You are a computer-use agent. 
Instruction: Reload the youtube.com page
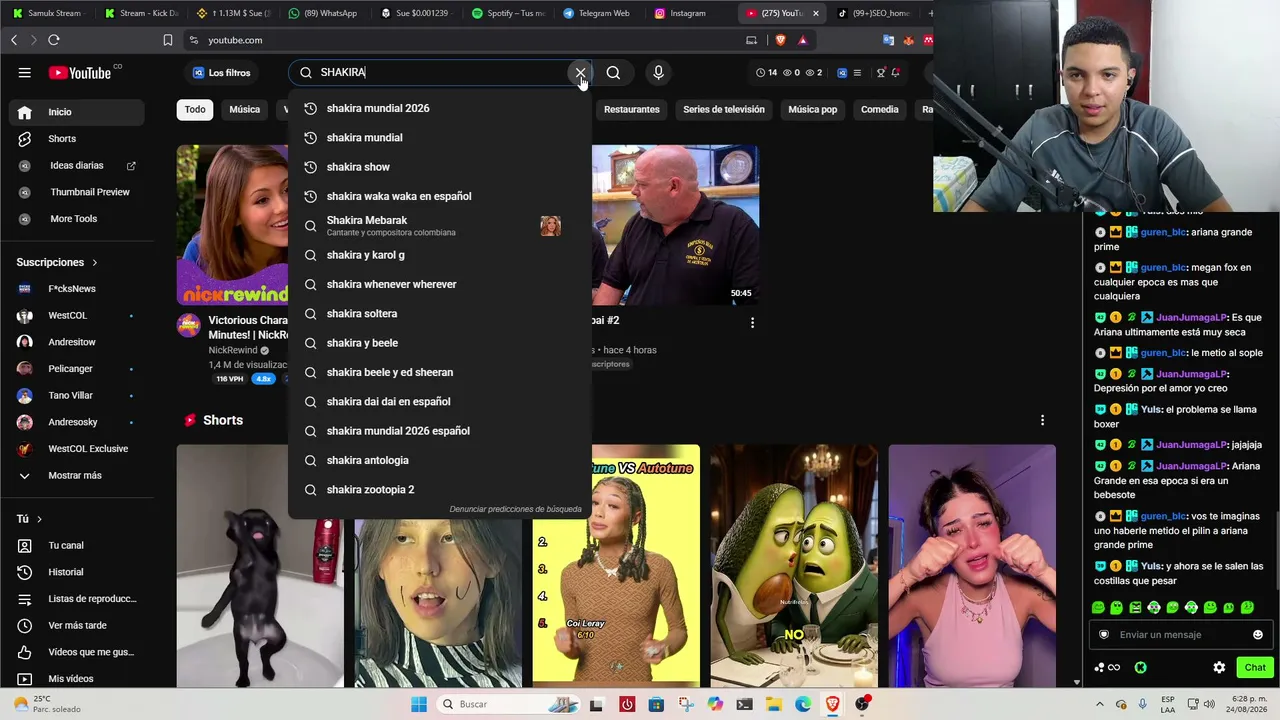tap(54, 40)
